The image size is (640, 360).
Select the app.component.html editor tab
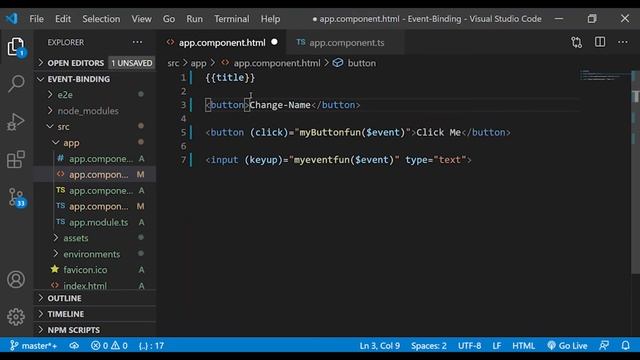pos(222,42)
